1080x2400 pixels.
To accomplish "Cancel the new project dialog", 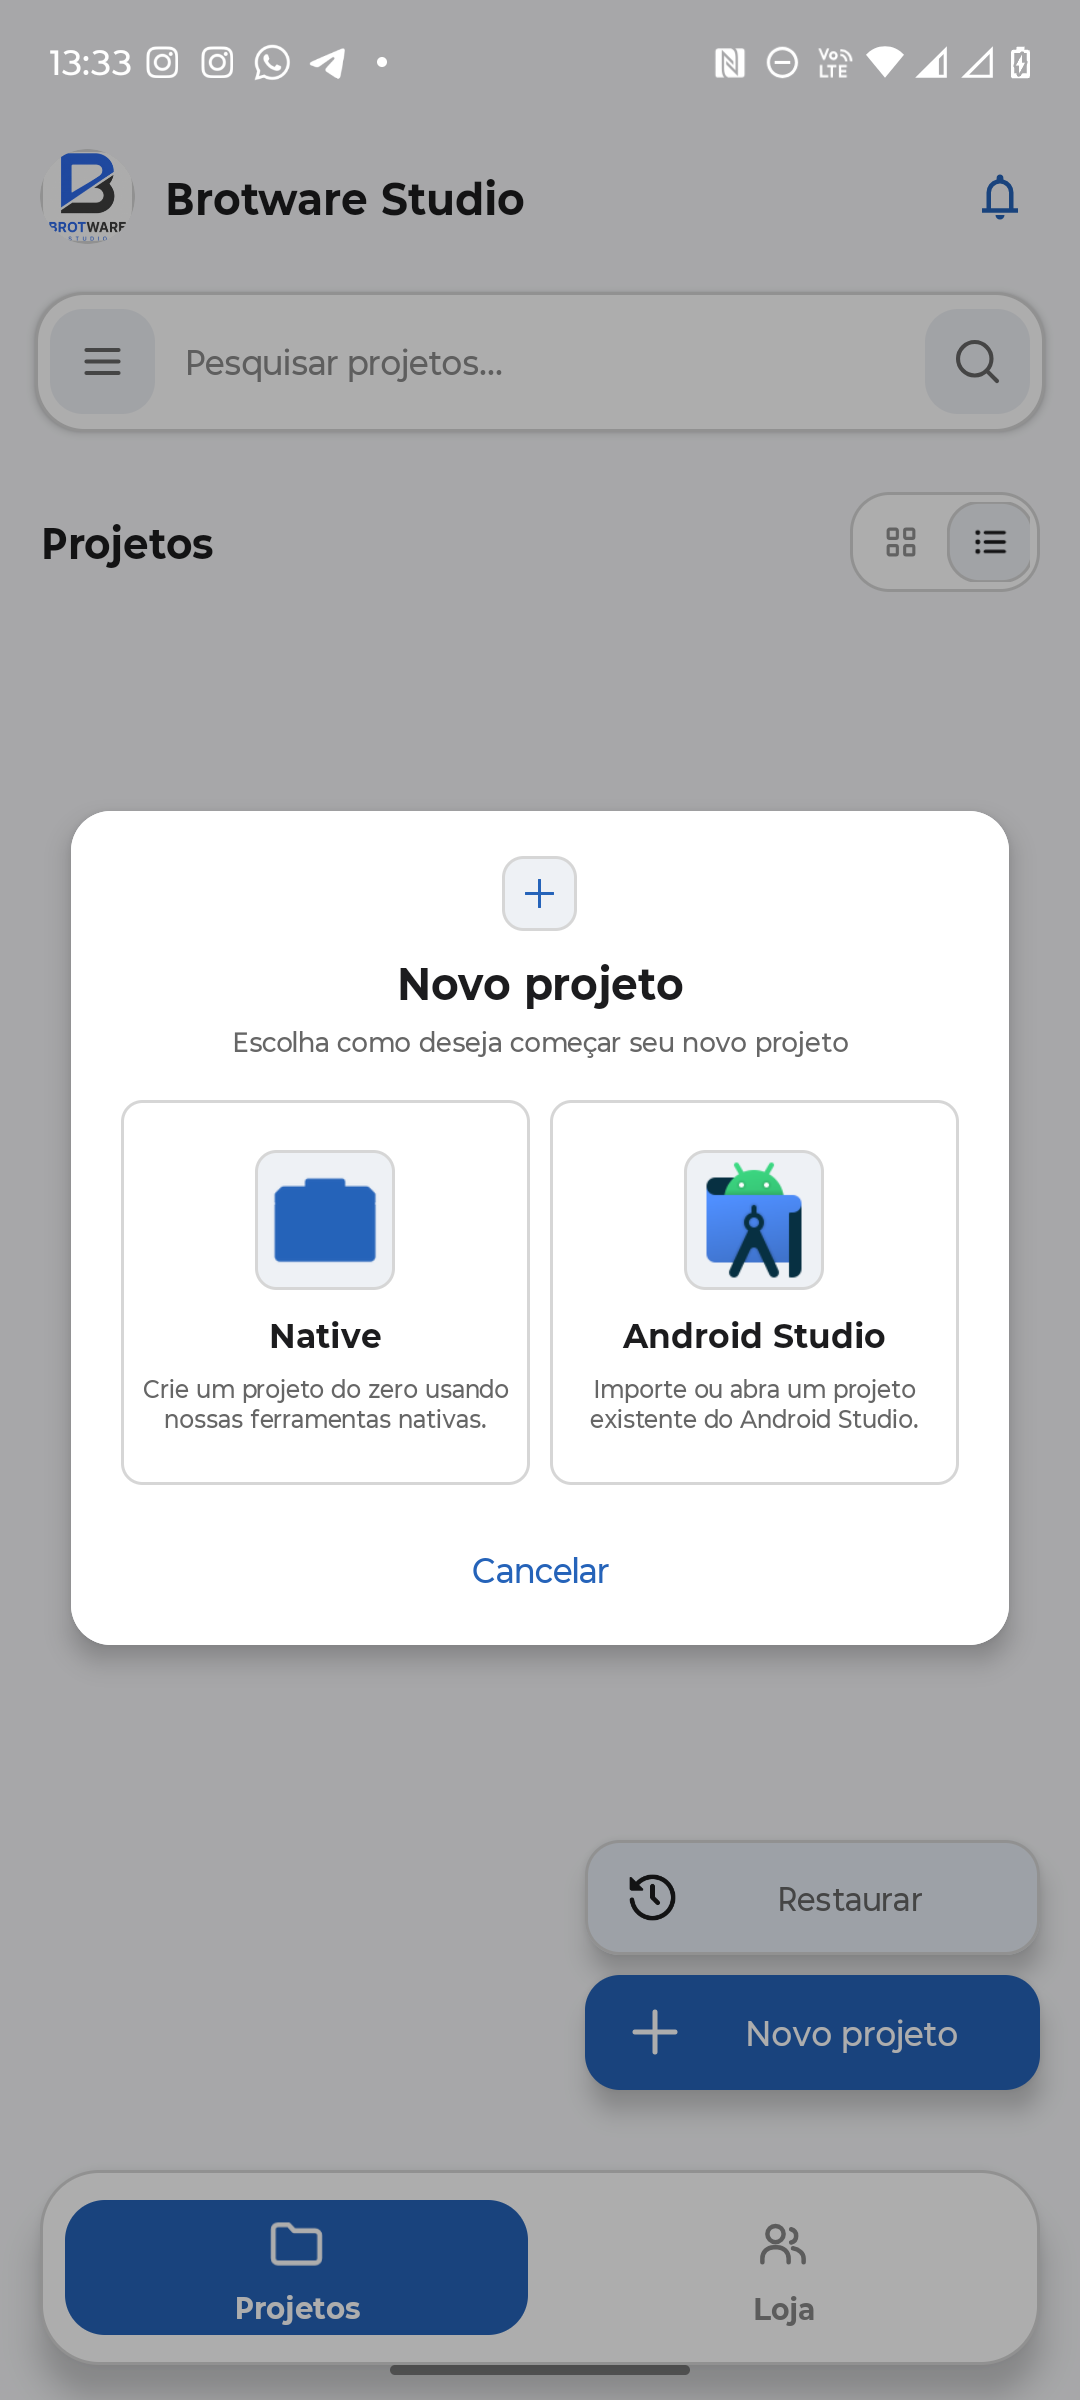I will coord(540,1571).
